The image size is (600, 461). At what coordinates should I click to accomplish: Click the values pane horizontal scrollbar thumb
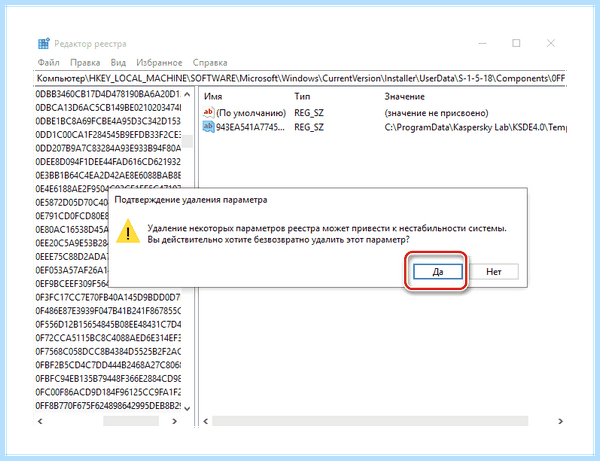click(370, 421)
